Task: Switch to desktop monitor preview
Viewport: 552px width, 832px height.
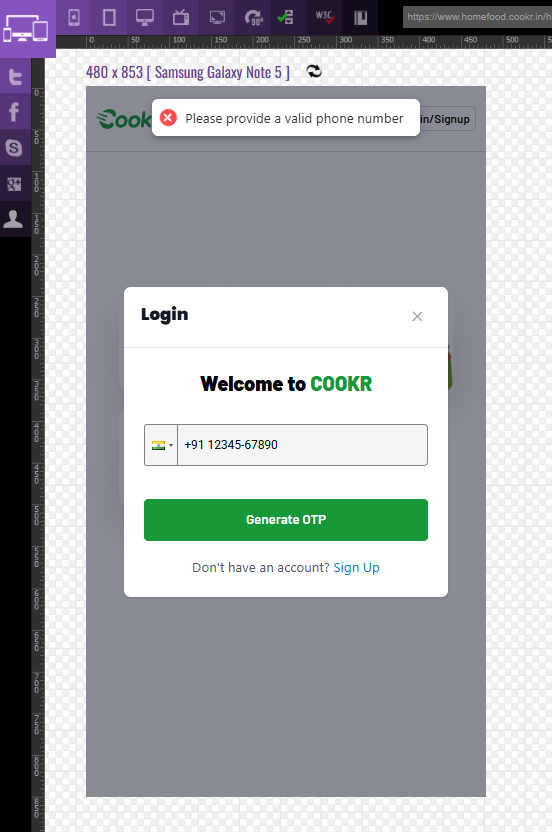Action: pos(145,18)
